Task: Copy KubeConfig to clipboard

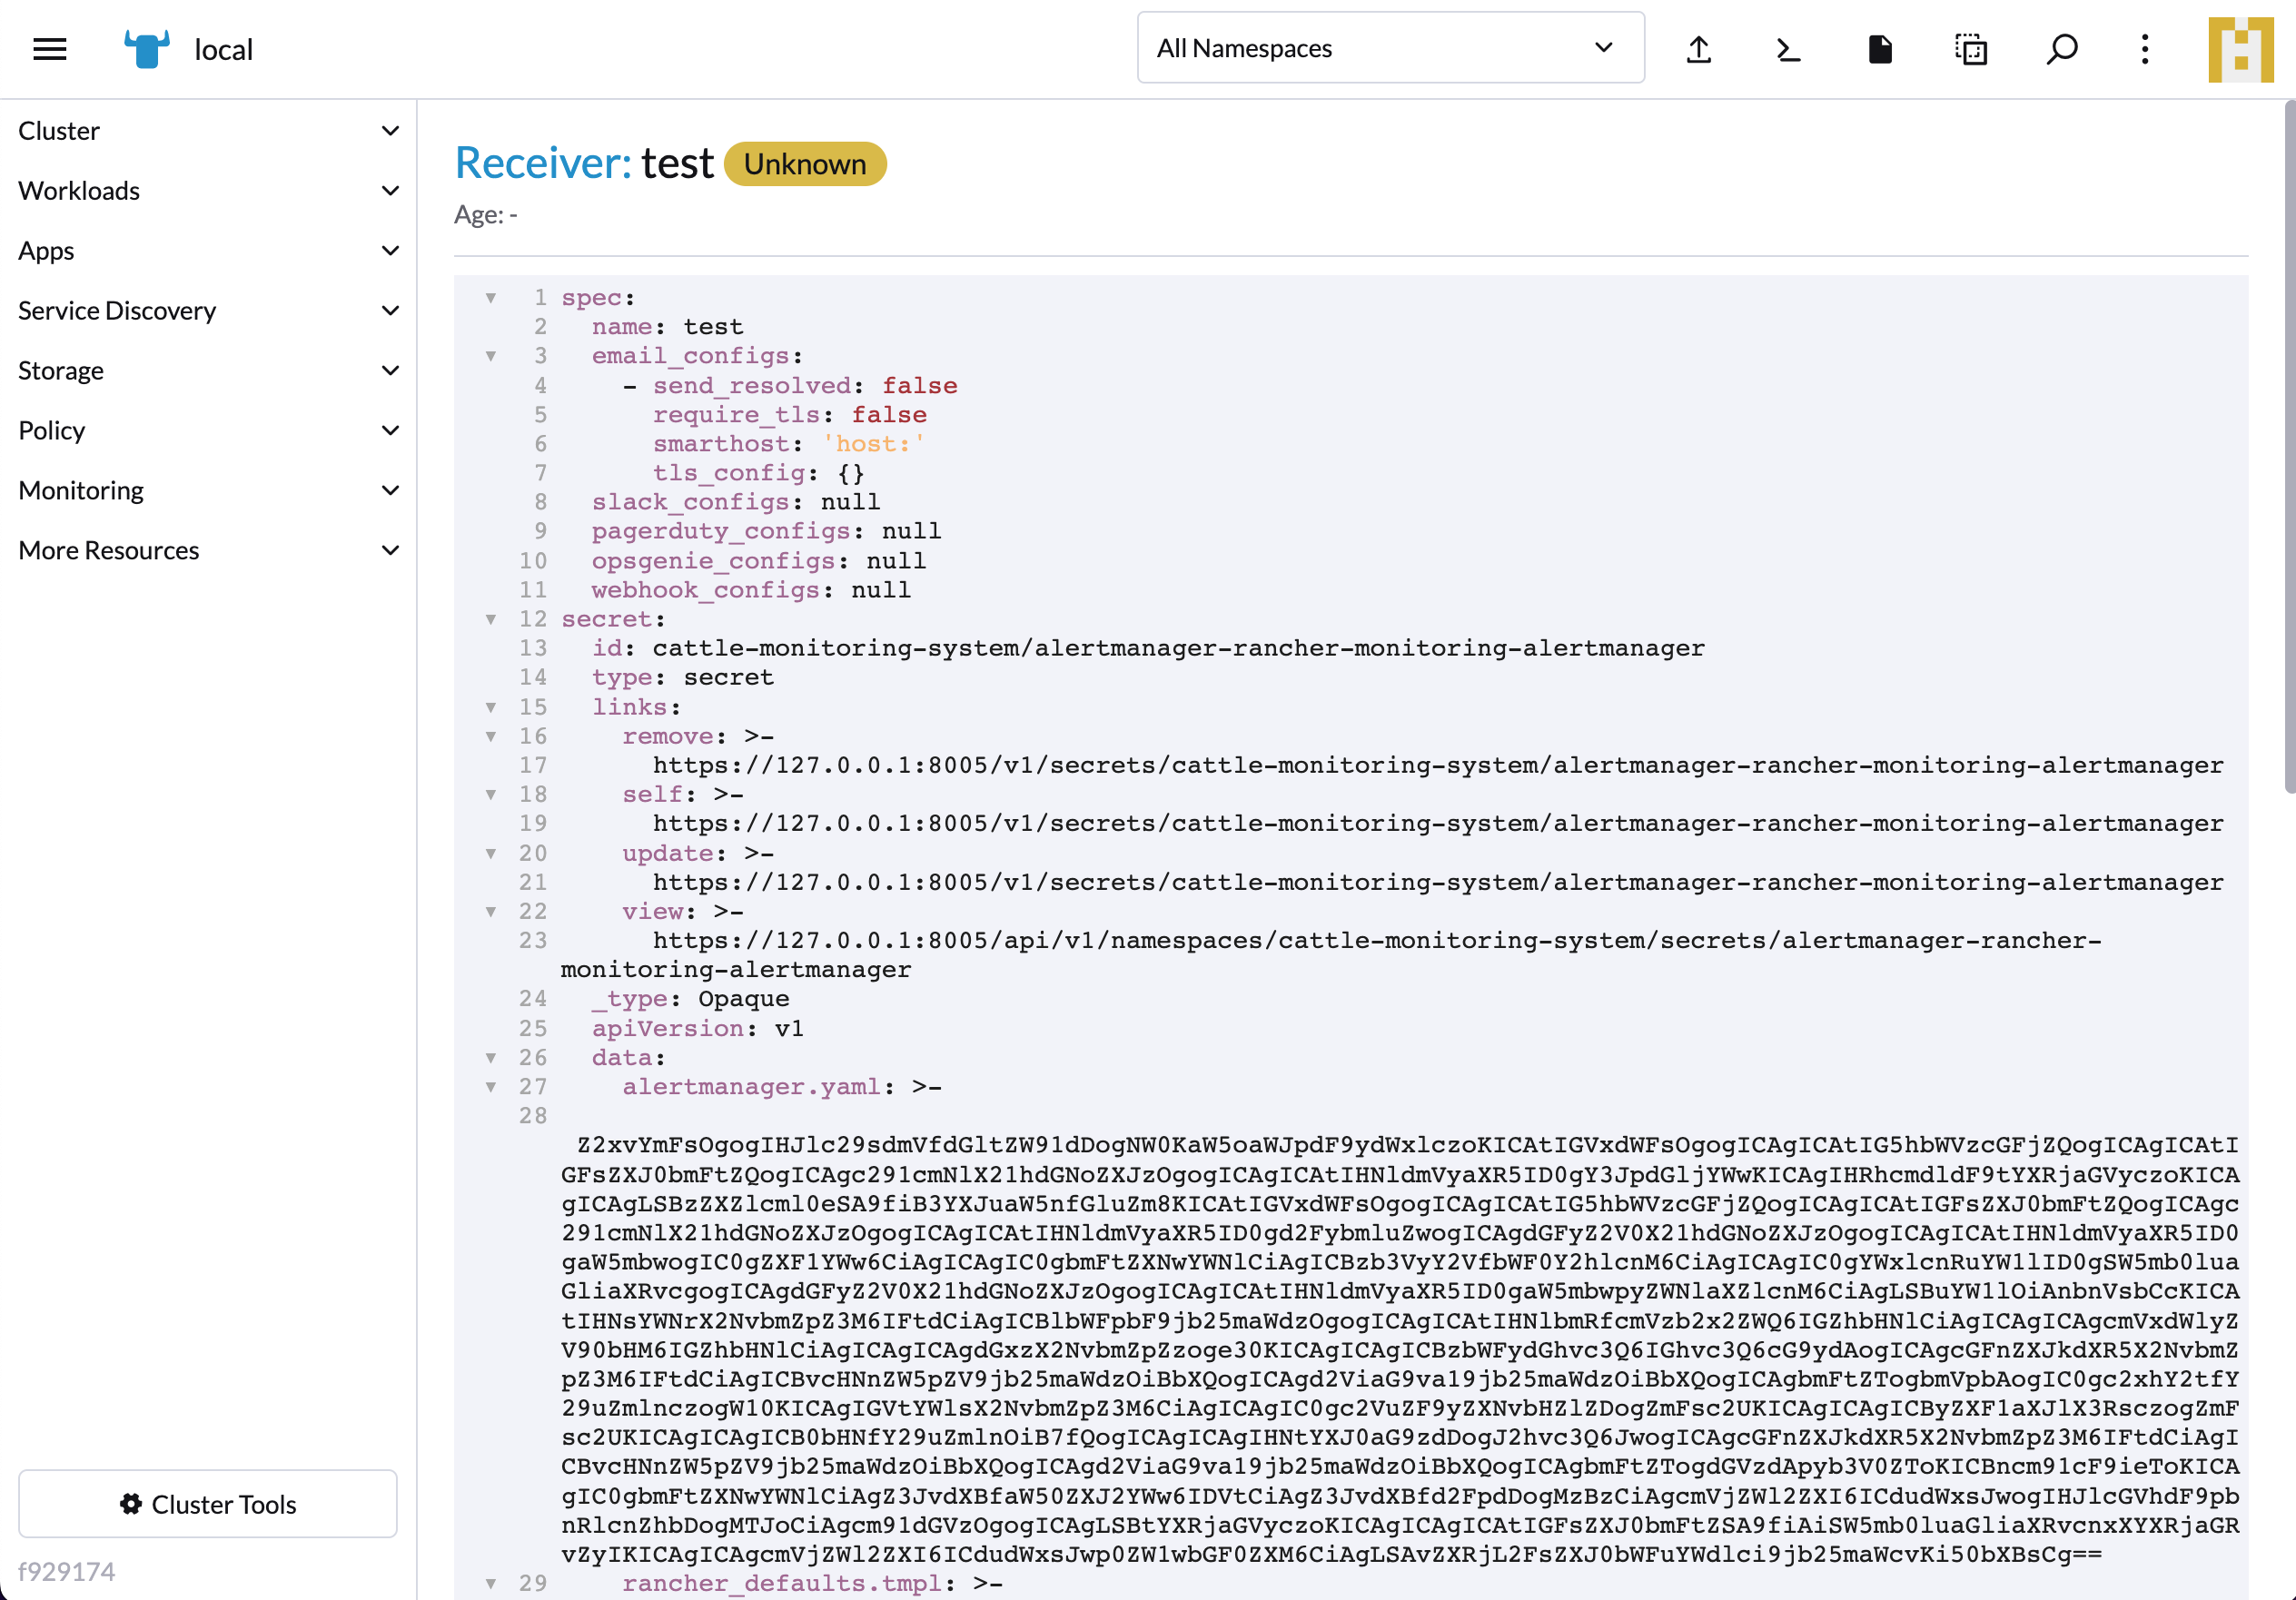Action: tap(1969, 48)
